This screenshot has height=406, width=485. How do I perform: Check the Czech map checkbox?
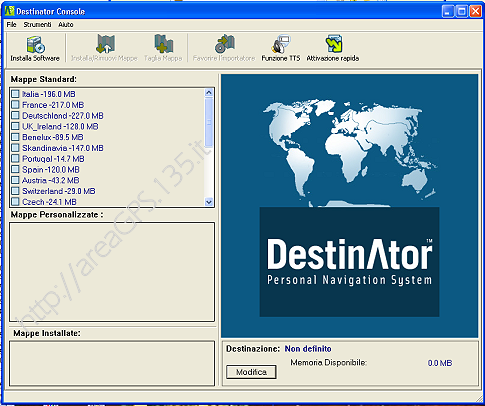[x=15, y=202]
